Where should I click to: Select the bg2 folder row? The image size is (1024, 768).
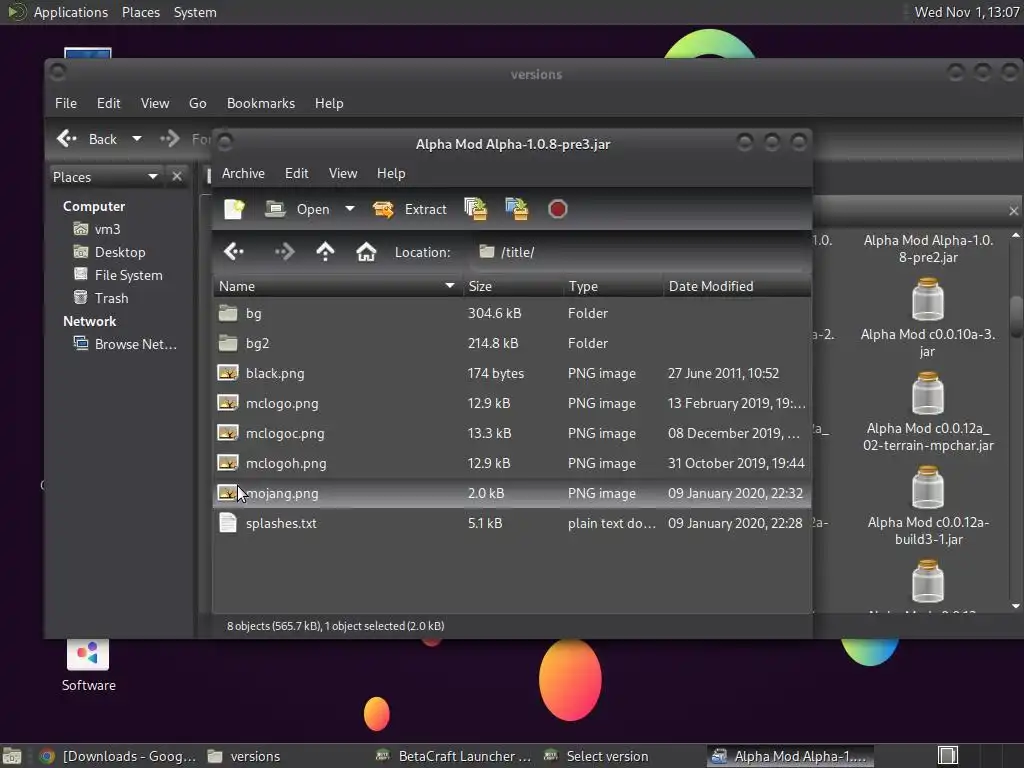513,344
